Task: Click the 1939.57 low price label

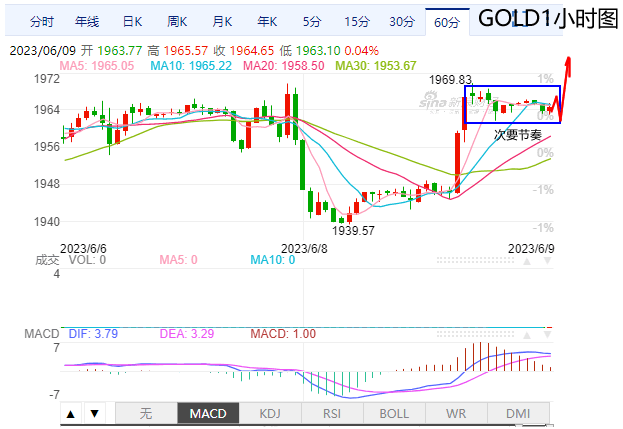Action: (x=353, y=230)
